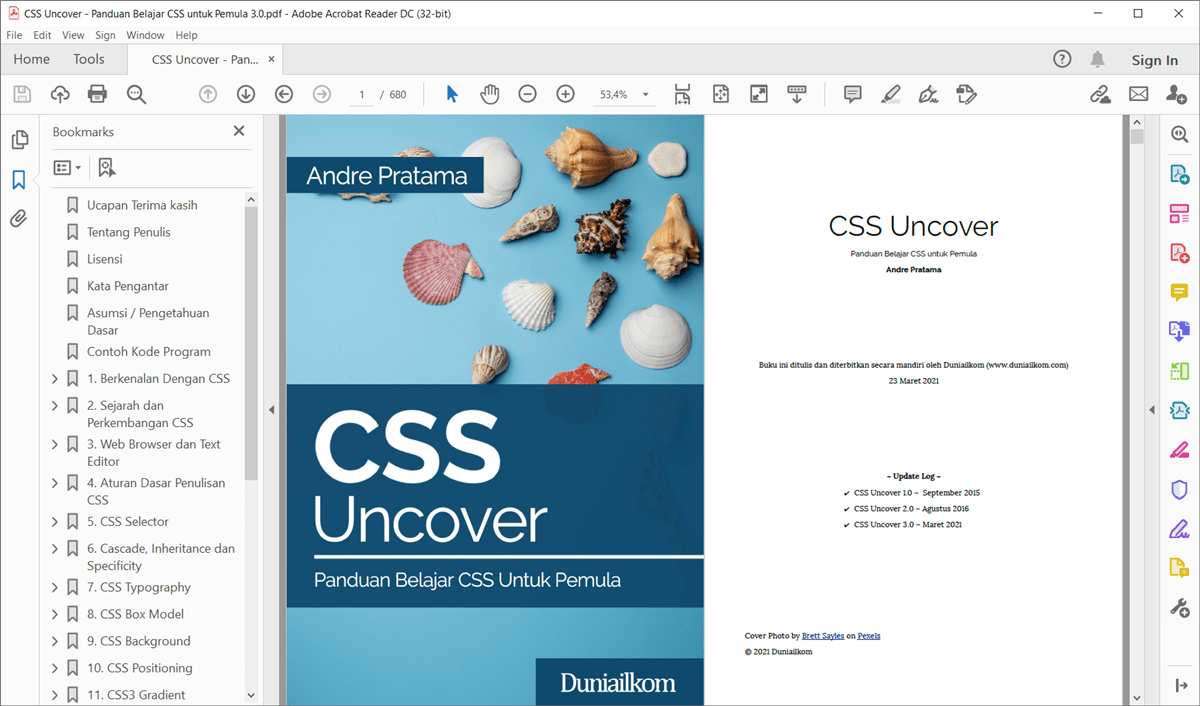The height and width of the screenshot is (706, 1200).
Task: Expand bookmark 1. Berkenalan Dengan CSS
Action: point(55,379)
